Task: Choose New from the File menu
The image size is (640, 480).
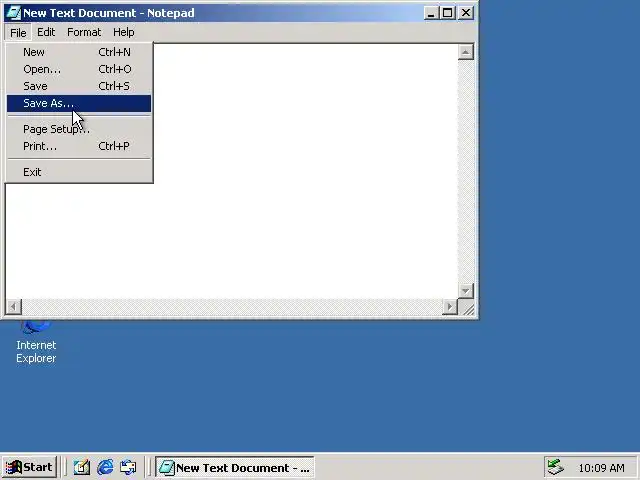Action: click(79, 52)
